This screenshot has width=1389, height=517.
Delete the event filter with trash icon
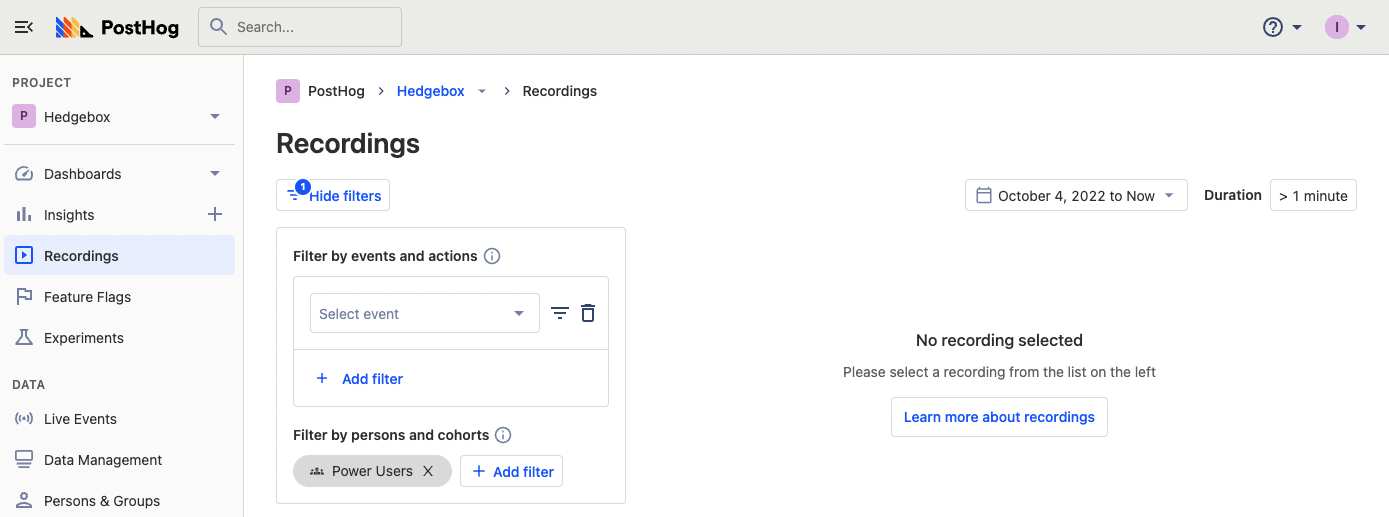[588, 313]
